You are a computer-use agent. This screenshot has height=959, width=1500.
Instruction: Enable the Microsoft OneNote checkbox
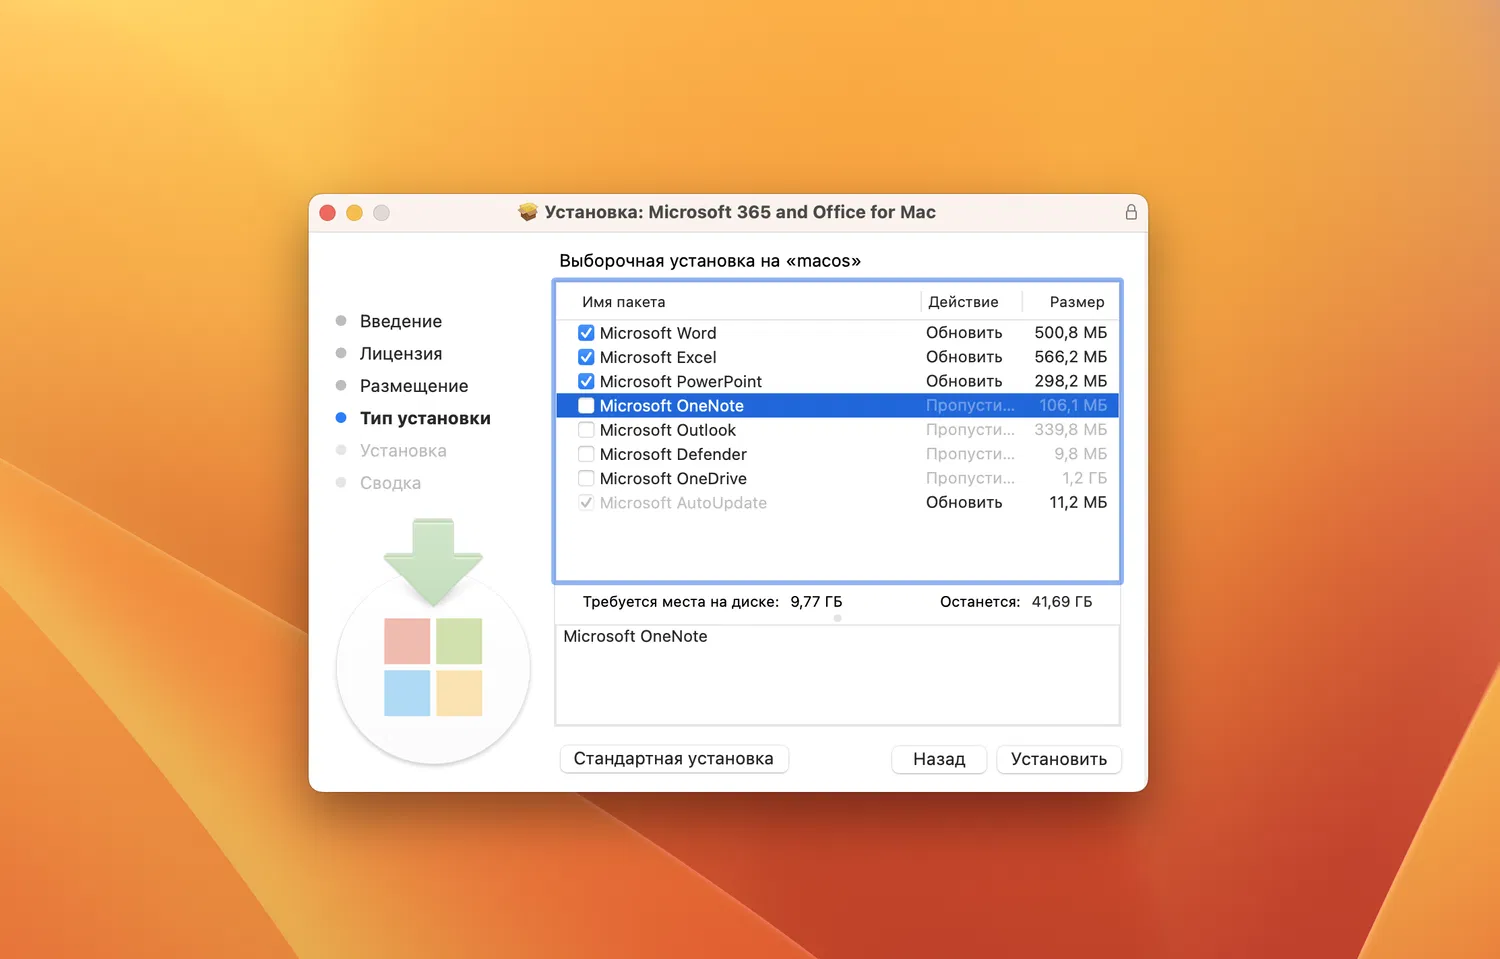(x=586, y=406)
